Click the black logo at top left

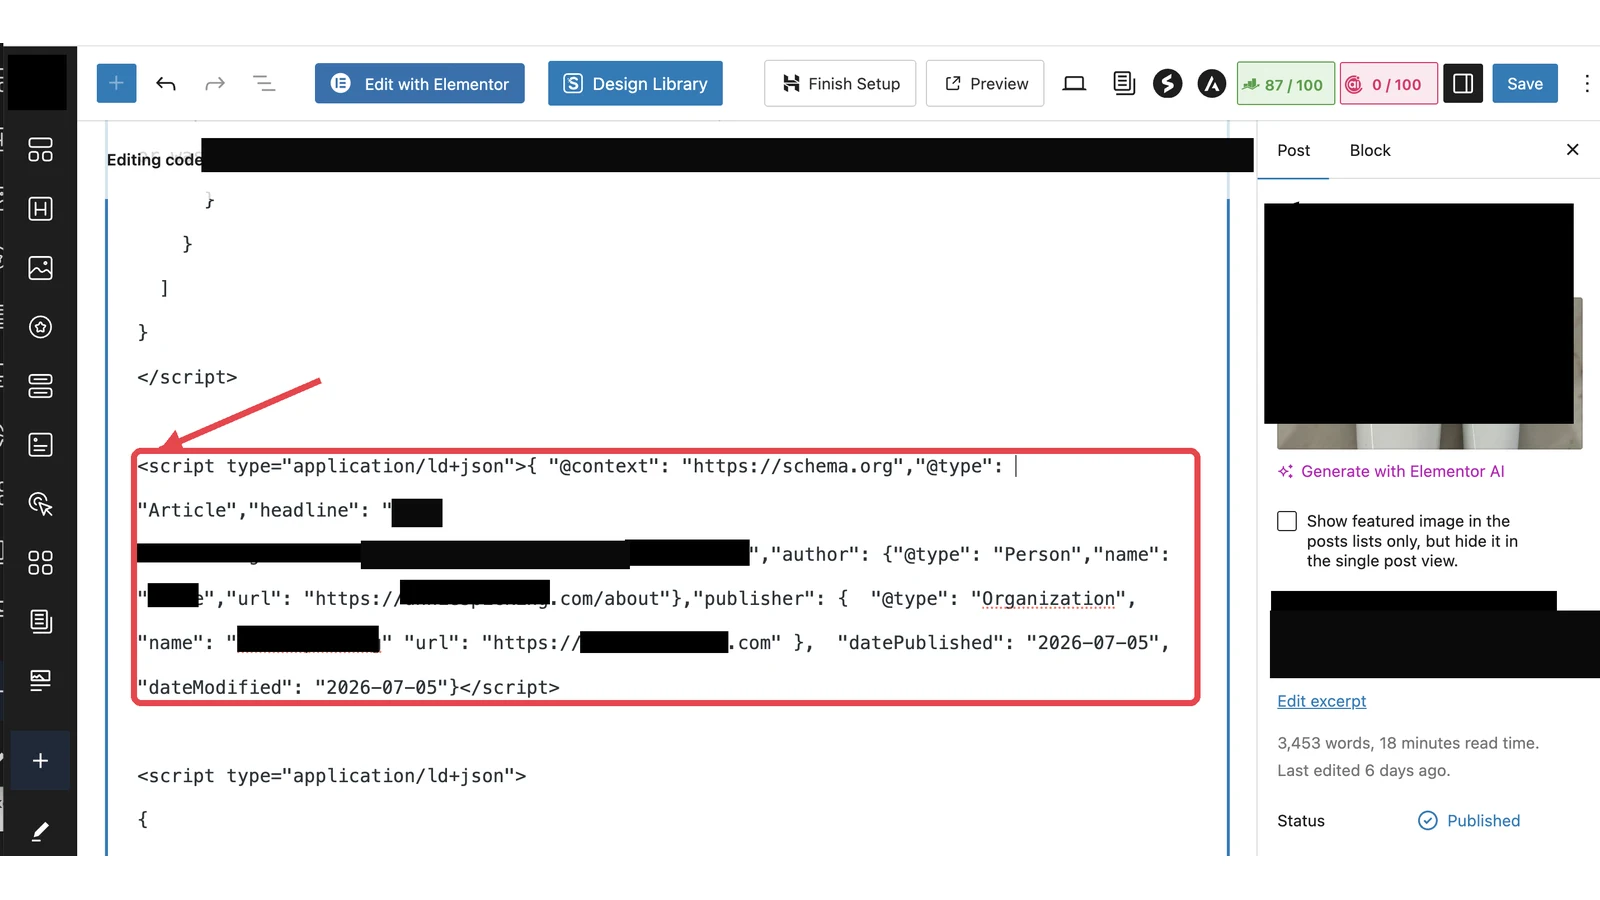coord(37,82)
